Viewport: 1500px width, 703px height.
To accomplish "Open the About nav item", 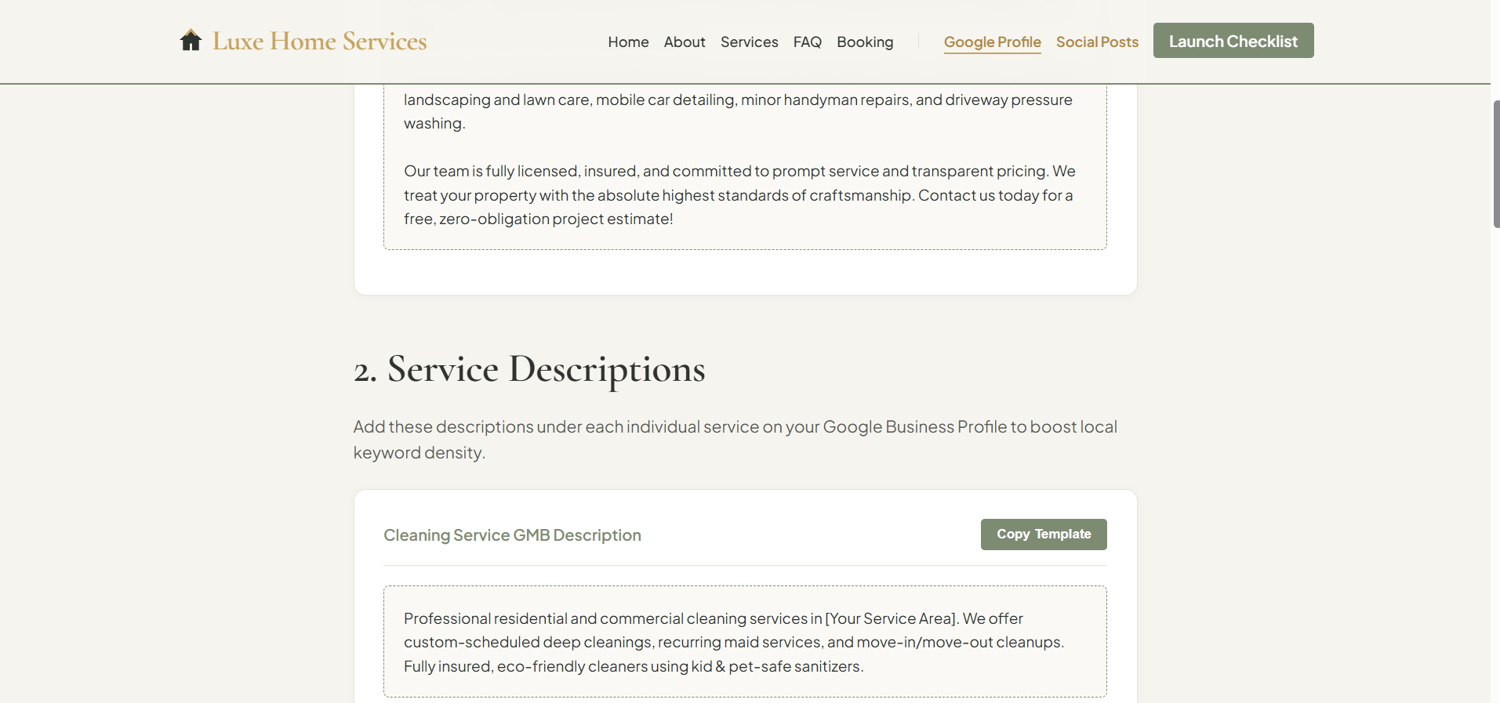I will 684,42.
